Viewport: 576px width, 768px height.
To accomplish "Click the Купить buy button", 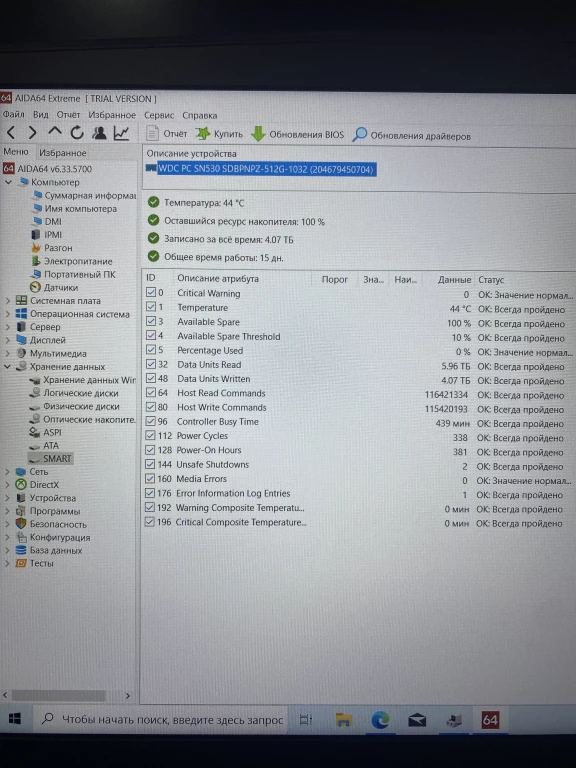I will coord(219,134).
